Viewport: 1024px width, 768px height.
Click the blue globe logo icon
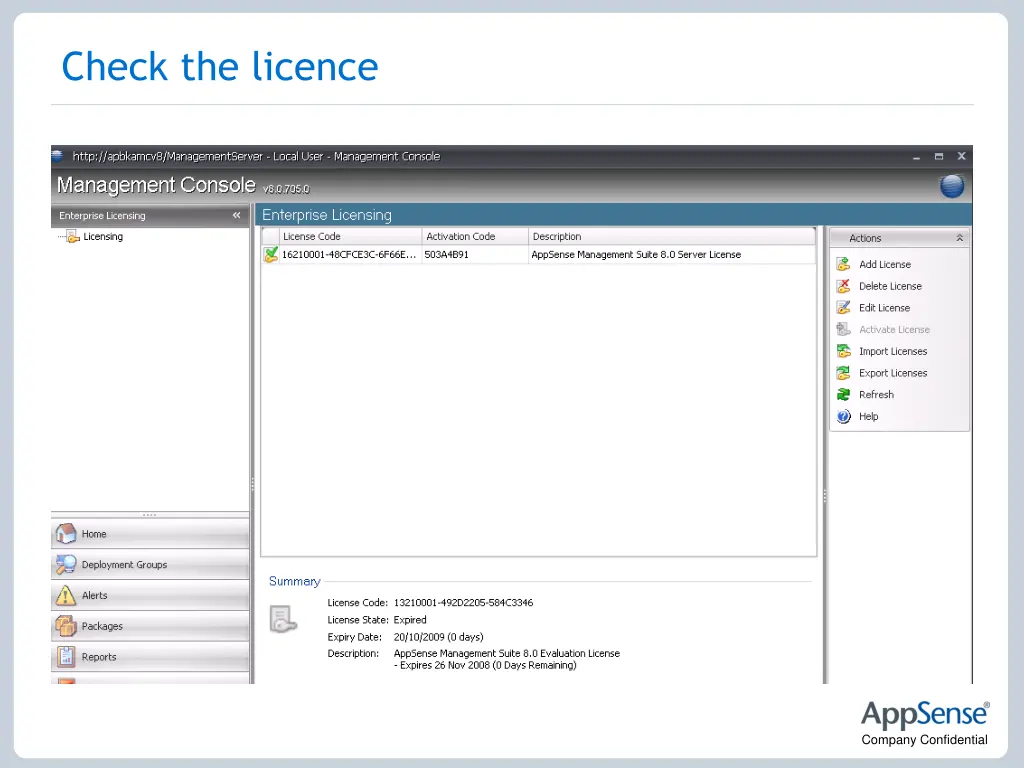pos(952,186)
